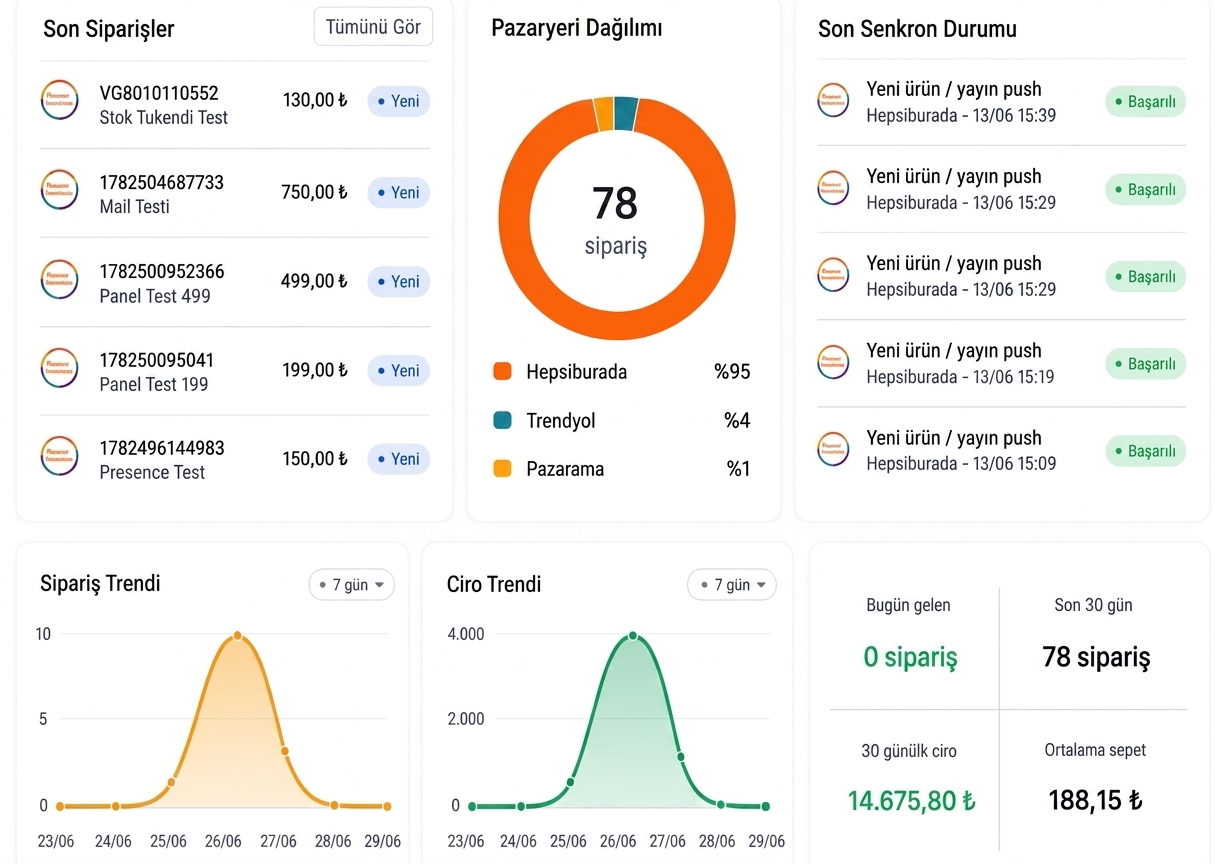Click logo icon beside Presence Test order
Screen dimensions: 1215x864
point(59,456)
